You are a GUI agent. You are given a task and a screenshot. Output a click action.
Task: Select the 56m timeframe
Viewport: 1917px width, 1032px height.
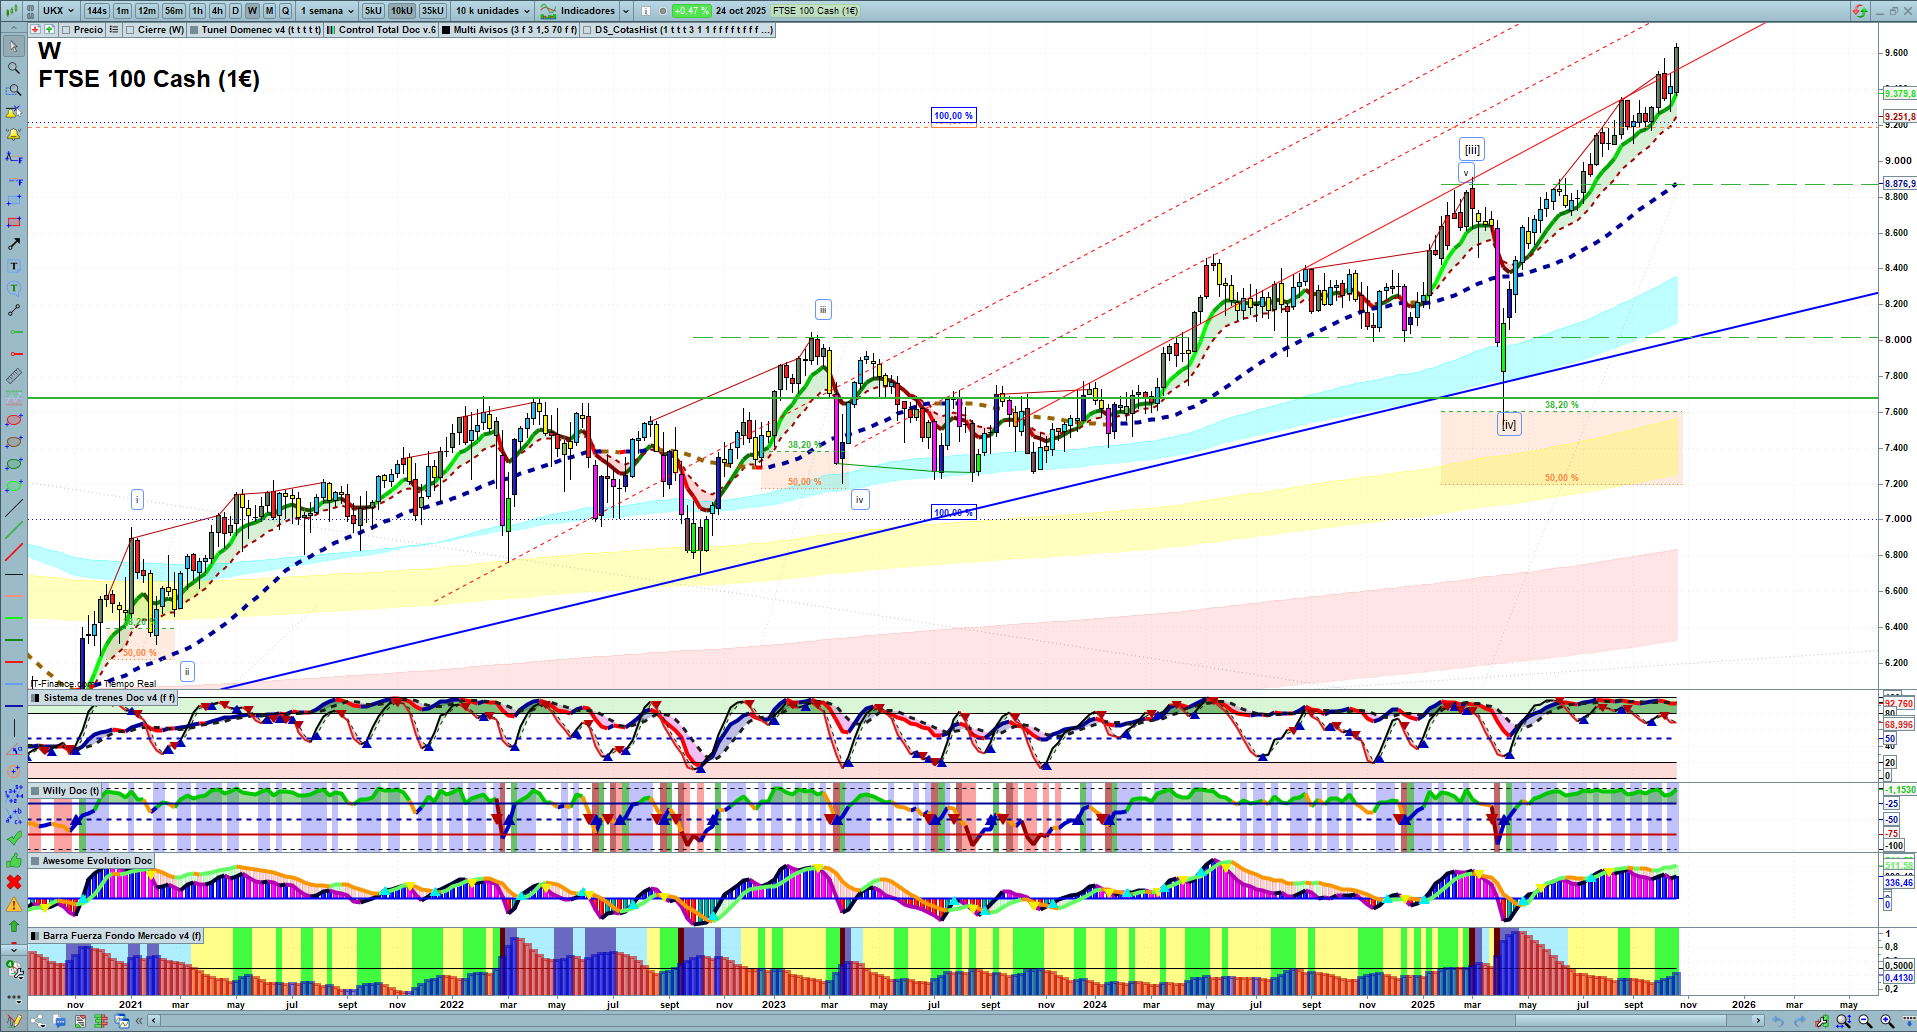pyautogui.click(x=174, y=11)
